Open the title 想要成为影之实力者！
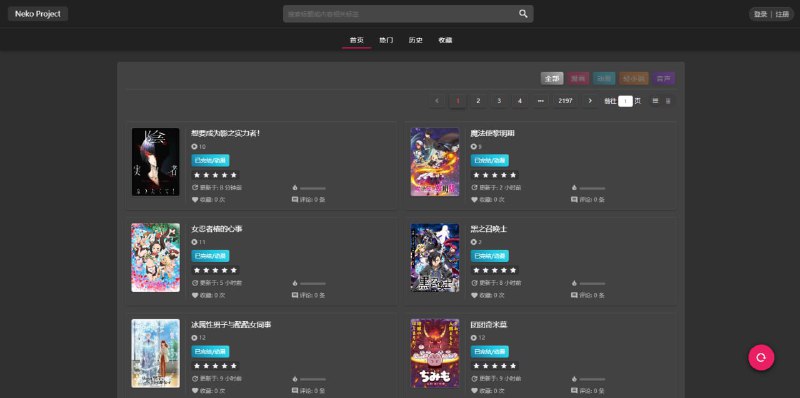 point(226,133)
